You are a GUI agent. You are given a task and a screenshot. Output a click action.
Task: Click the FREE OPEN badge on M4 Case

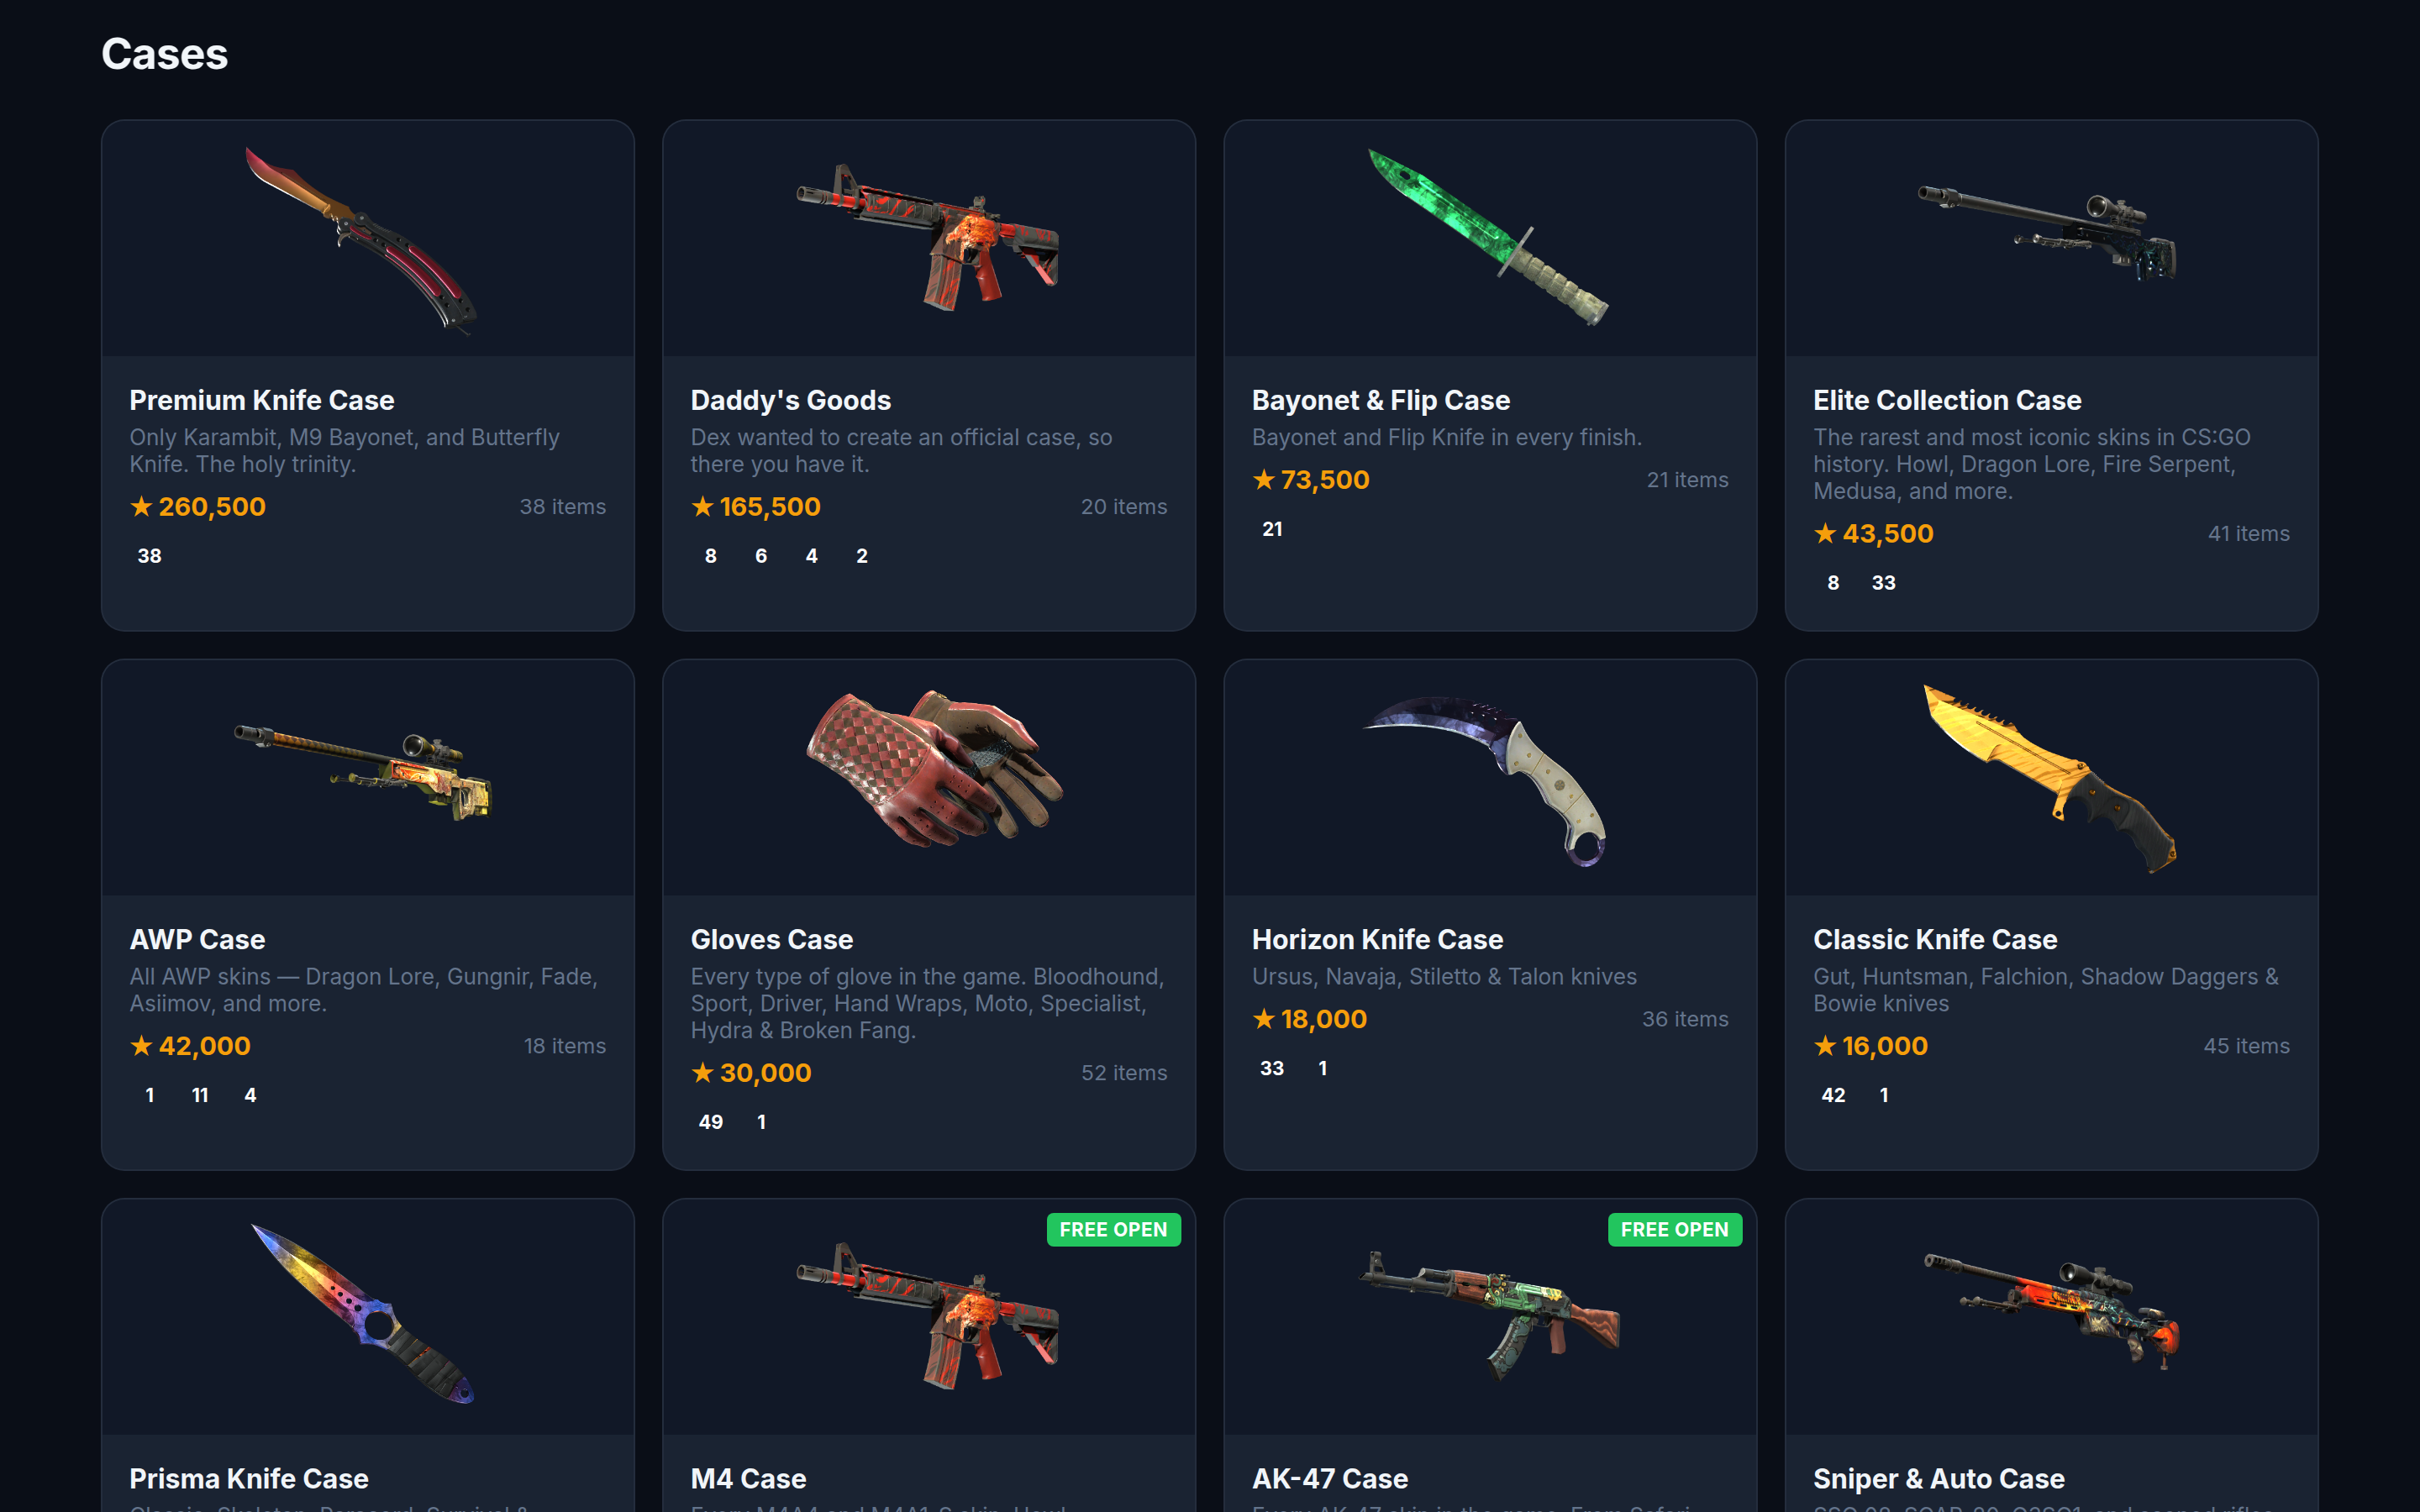pos(1113,1229)
